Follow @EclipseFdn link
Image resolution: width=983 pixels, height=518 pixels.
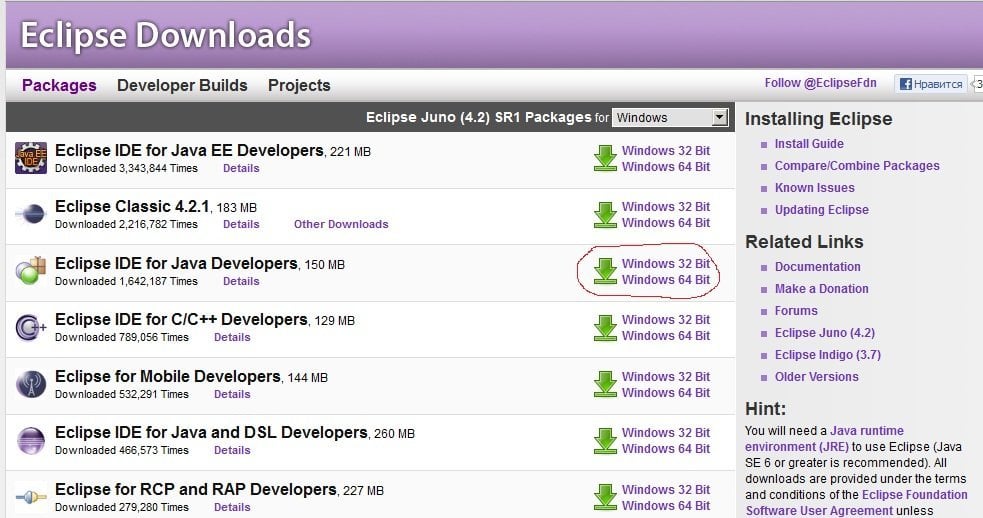820,83
